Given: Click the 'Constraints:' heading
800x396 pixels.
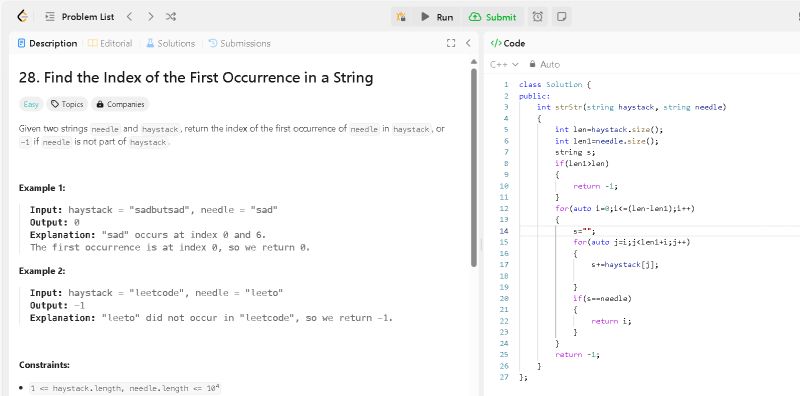Looking at the screenshot, I should [44, 365].
